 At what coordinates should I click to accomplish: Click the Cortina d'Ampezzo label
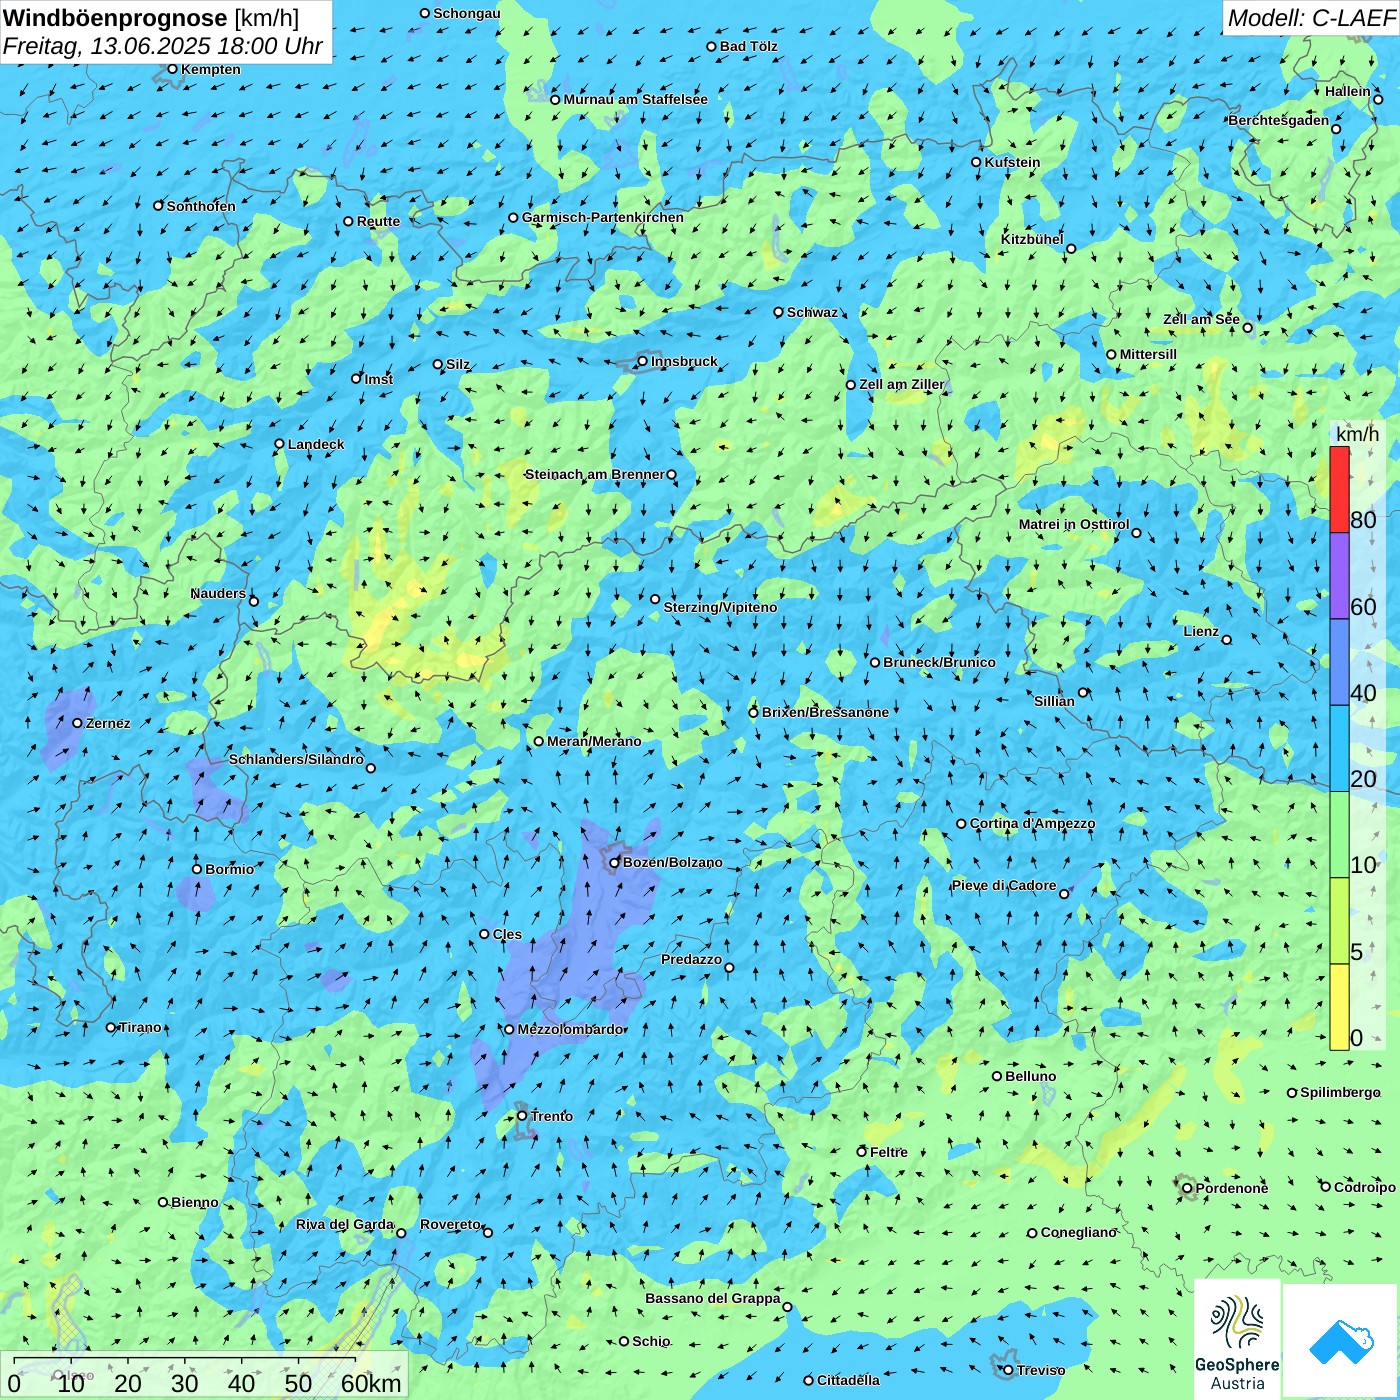coord(1032,823)
